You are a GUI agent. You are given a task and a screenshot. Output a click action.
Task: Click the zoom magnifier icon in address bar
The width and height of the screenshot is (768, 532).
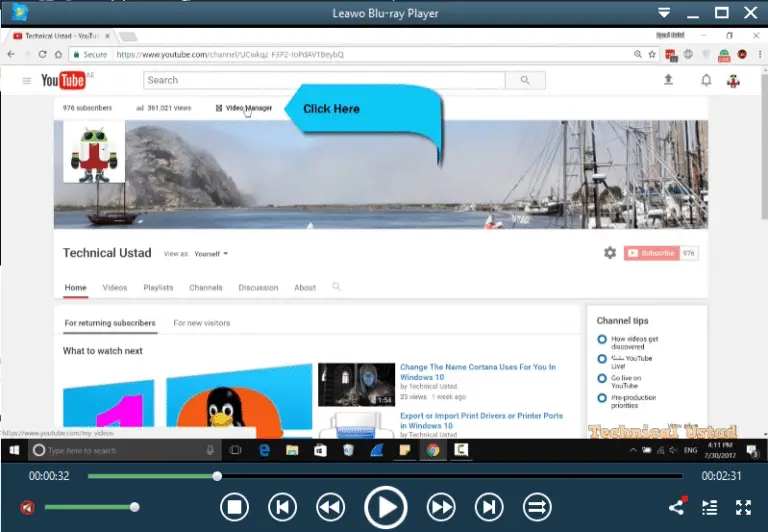pos(638,54)
